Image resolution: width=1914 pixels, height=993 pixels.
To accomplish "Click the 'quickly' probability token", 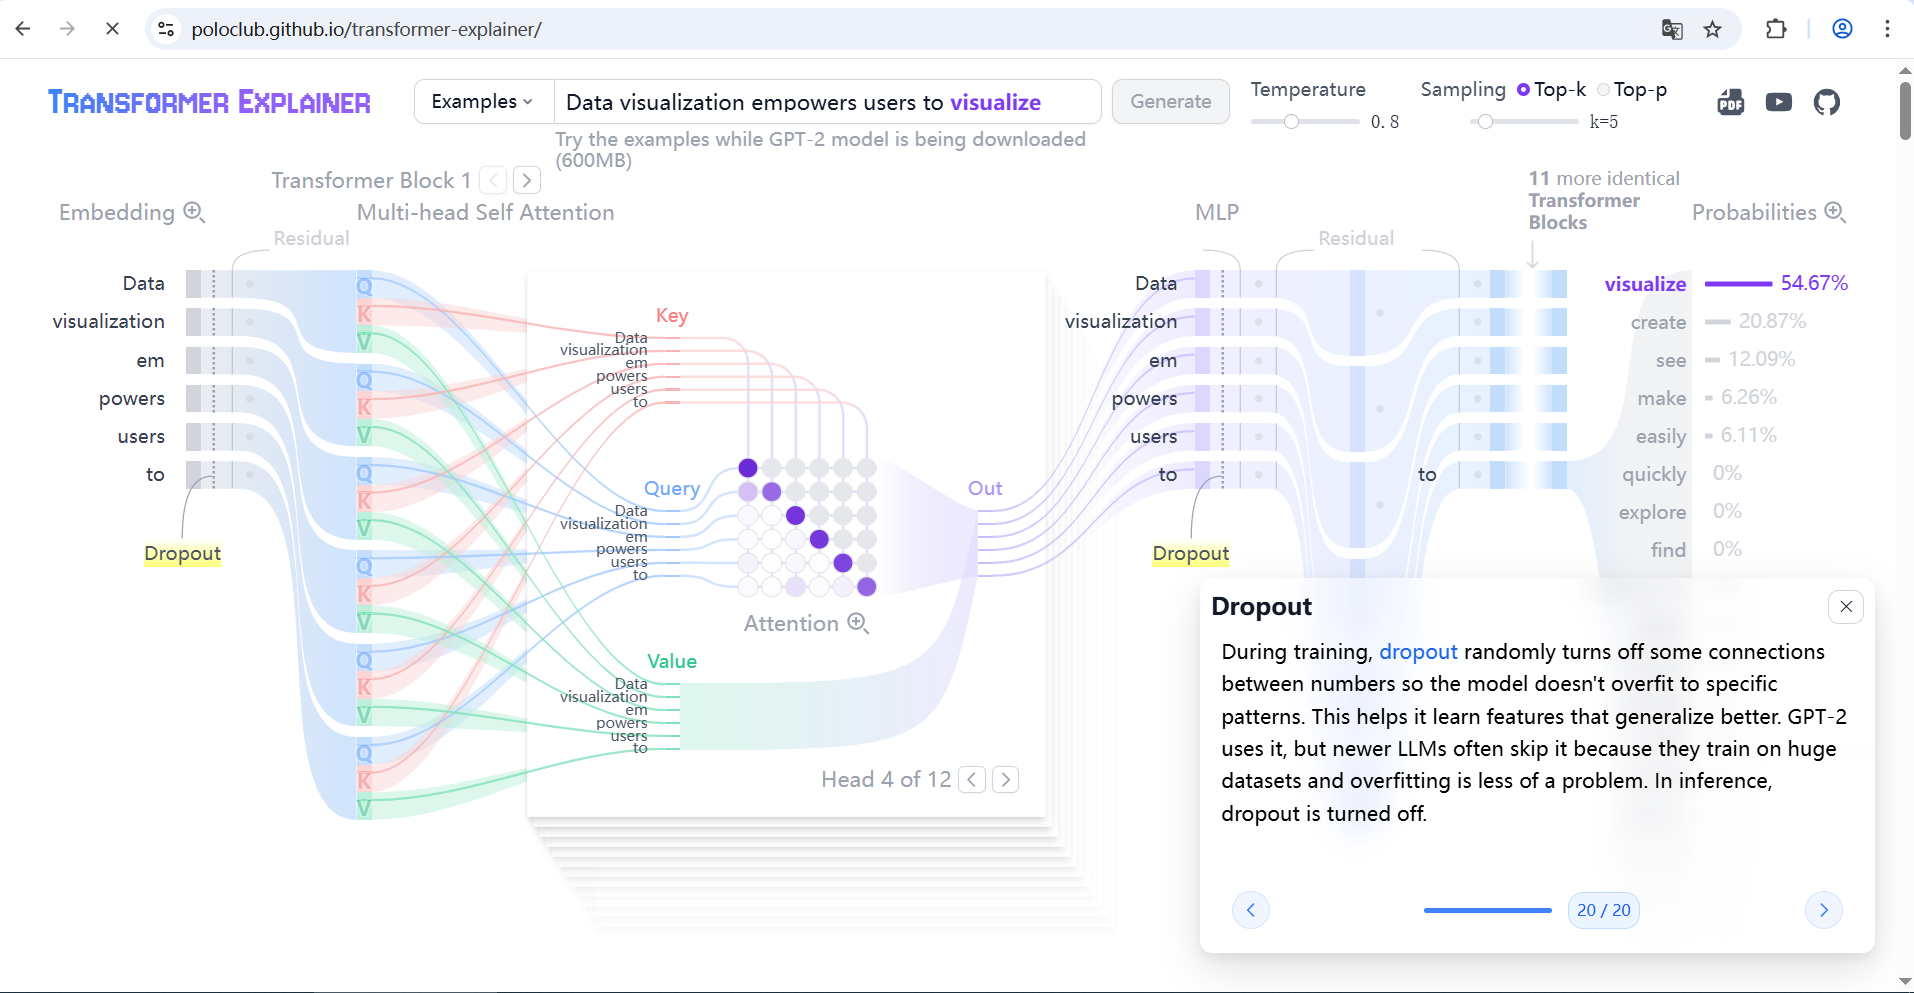I will tap(1654, 474).
